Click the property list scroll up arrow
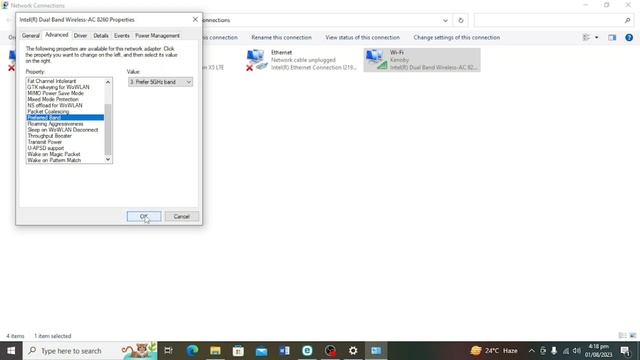The height and width of the screenshot is (360, 640). coord(108,82)
